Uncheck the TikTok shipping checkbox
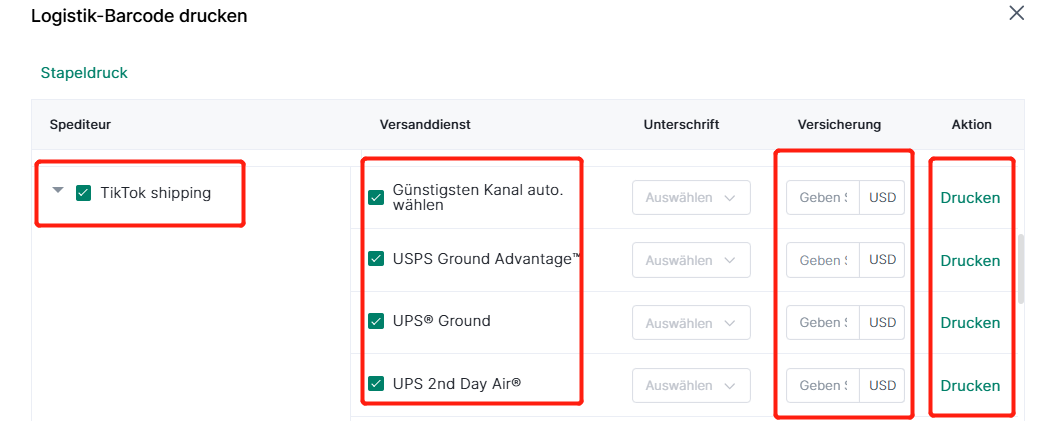 pyautogui.click(x=83, y=193)
